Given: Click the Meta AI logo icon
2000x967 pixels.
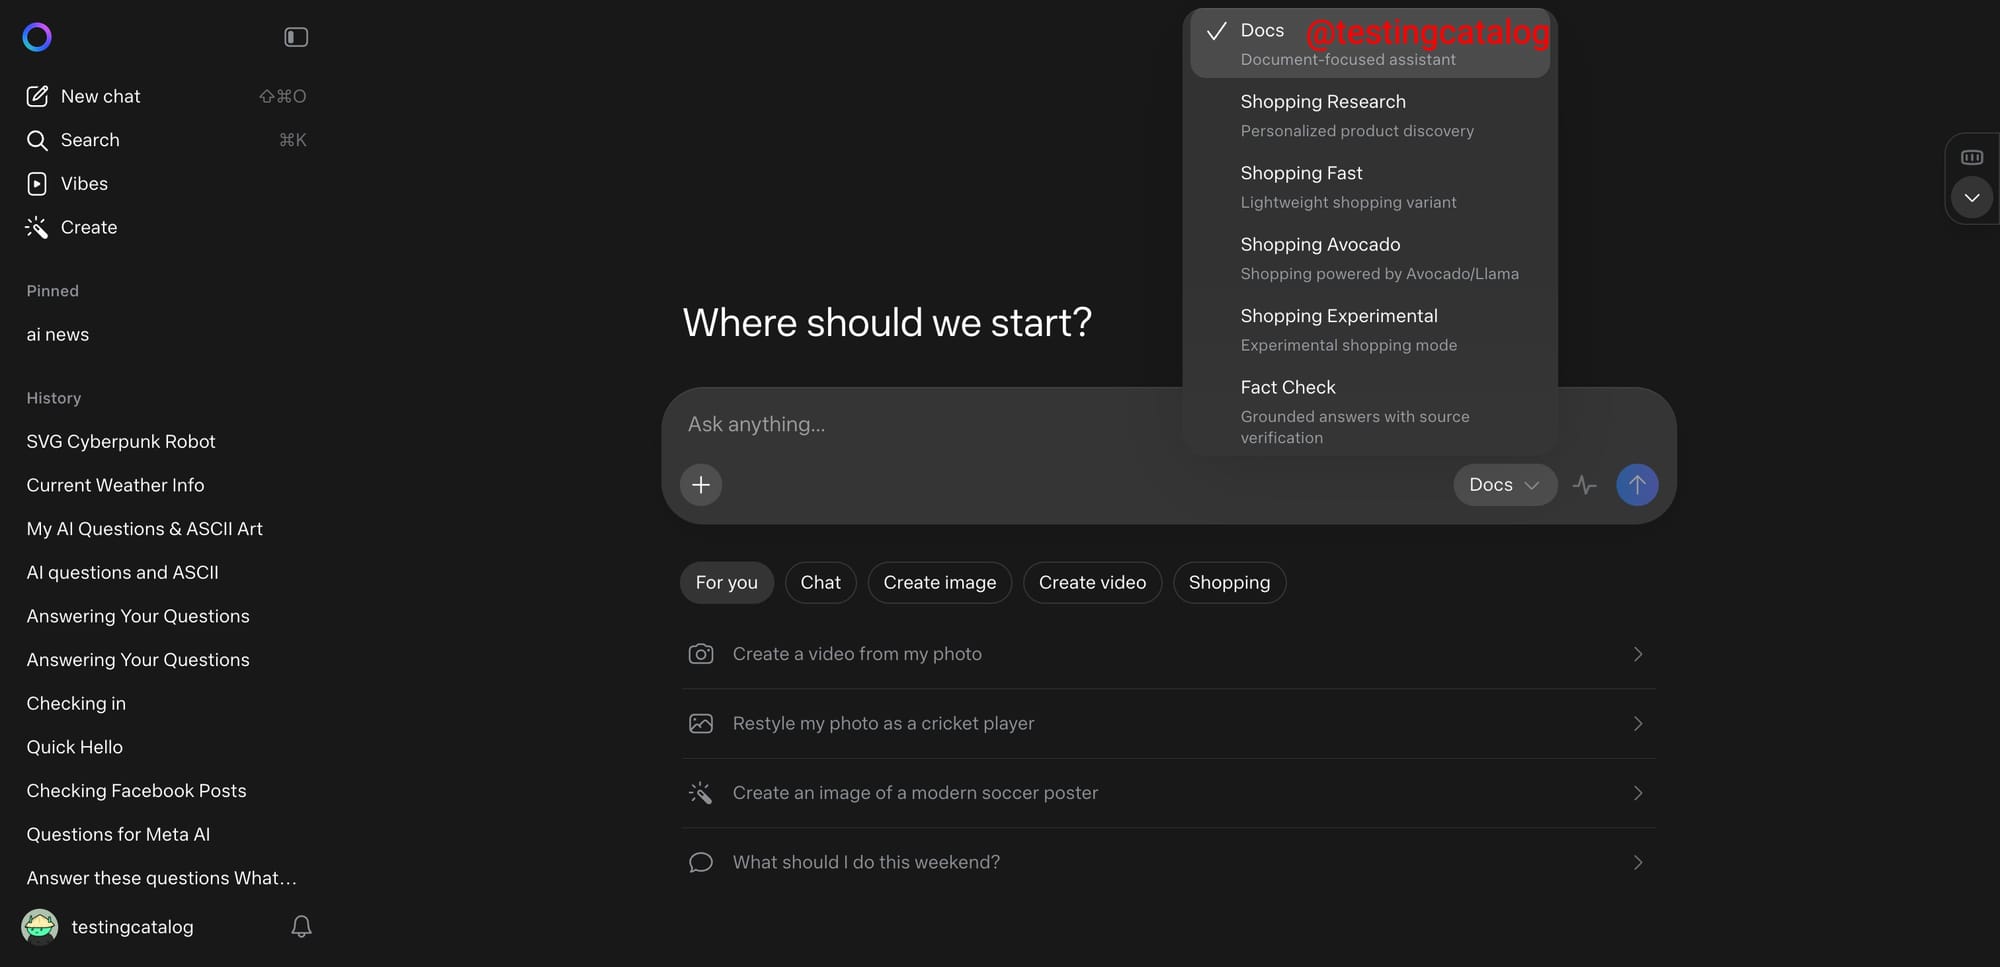Looking at the screenshot, I should pos(37,37).
